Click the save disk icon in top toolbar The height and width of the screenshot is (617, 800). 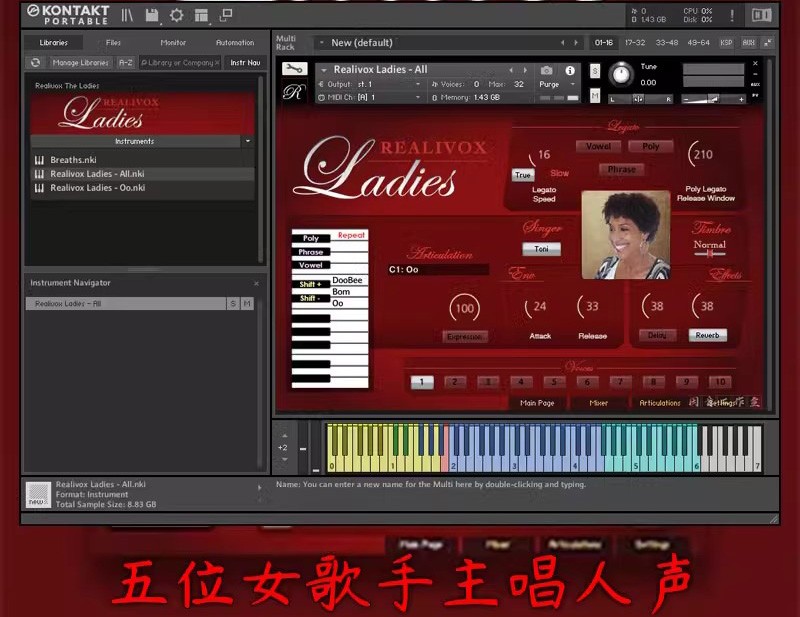pyautogui.click(x=151, y=14)
